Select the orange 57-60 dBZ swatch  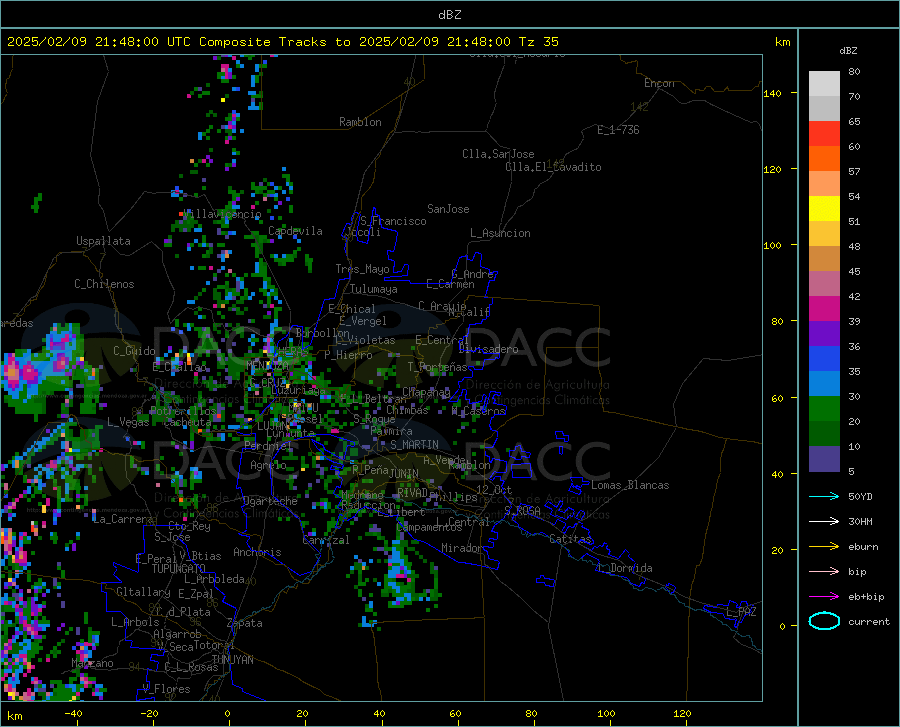click(824, 159)
